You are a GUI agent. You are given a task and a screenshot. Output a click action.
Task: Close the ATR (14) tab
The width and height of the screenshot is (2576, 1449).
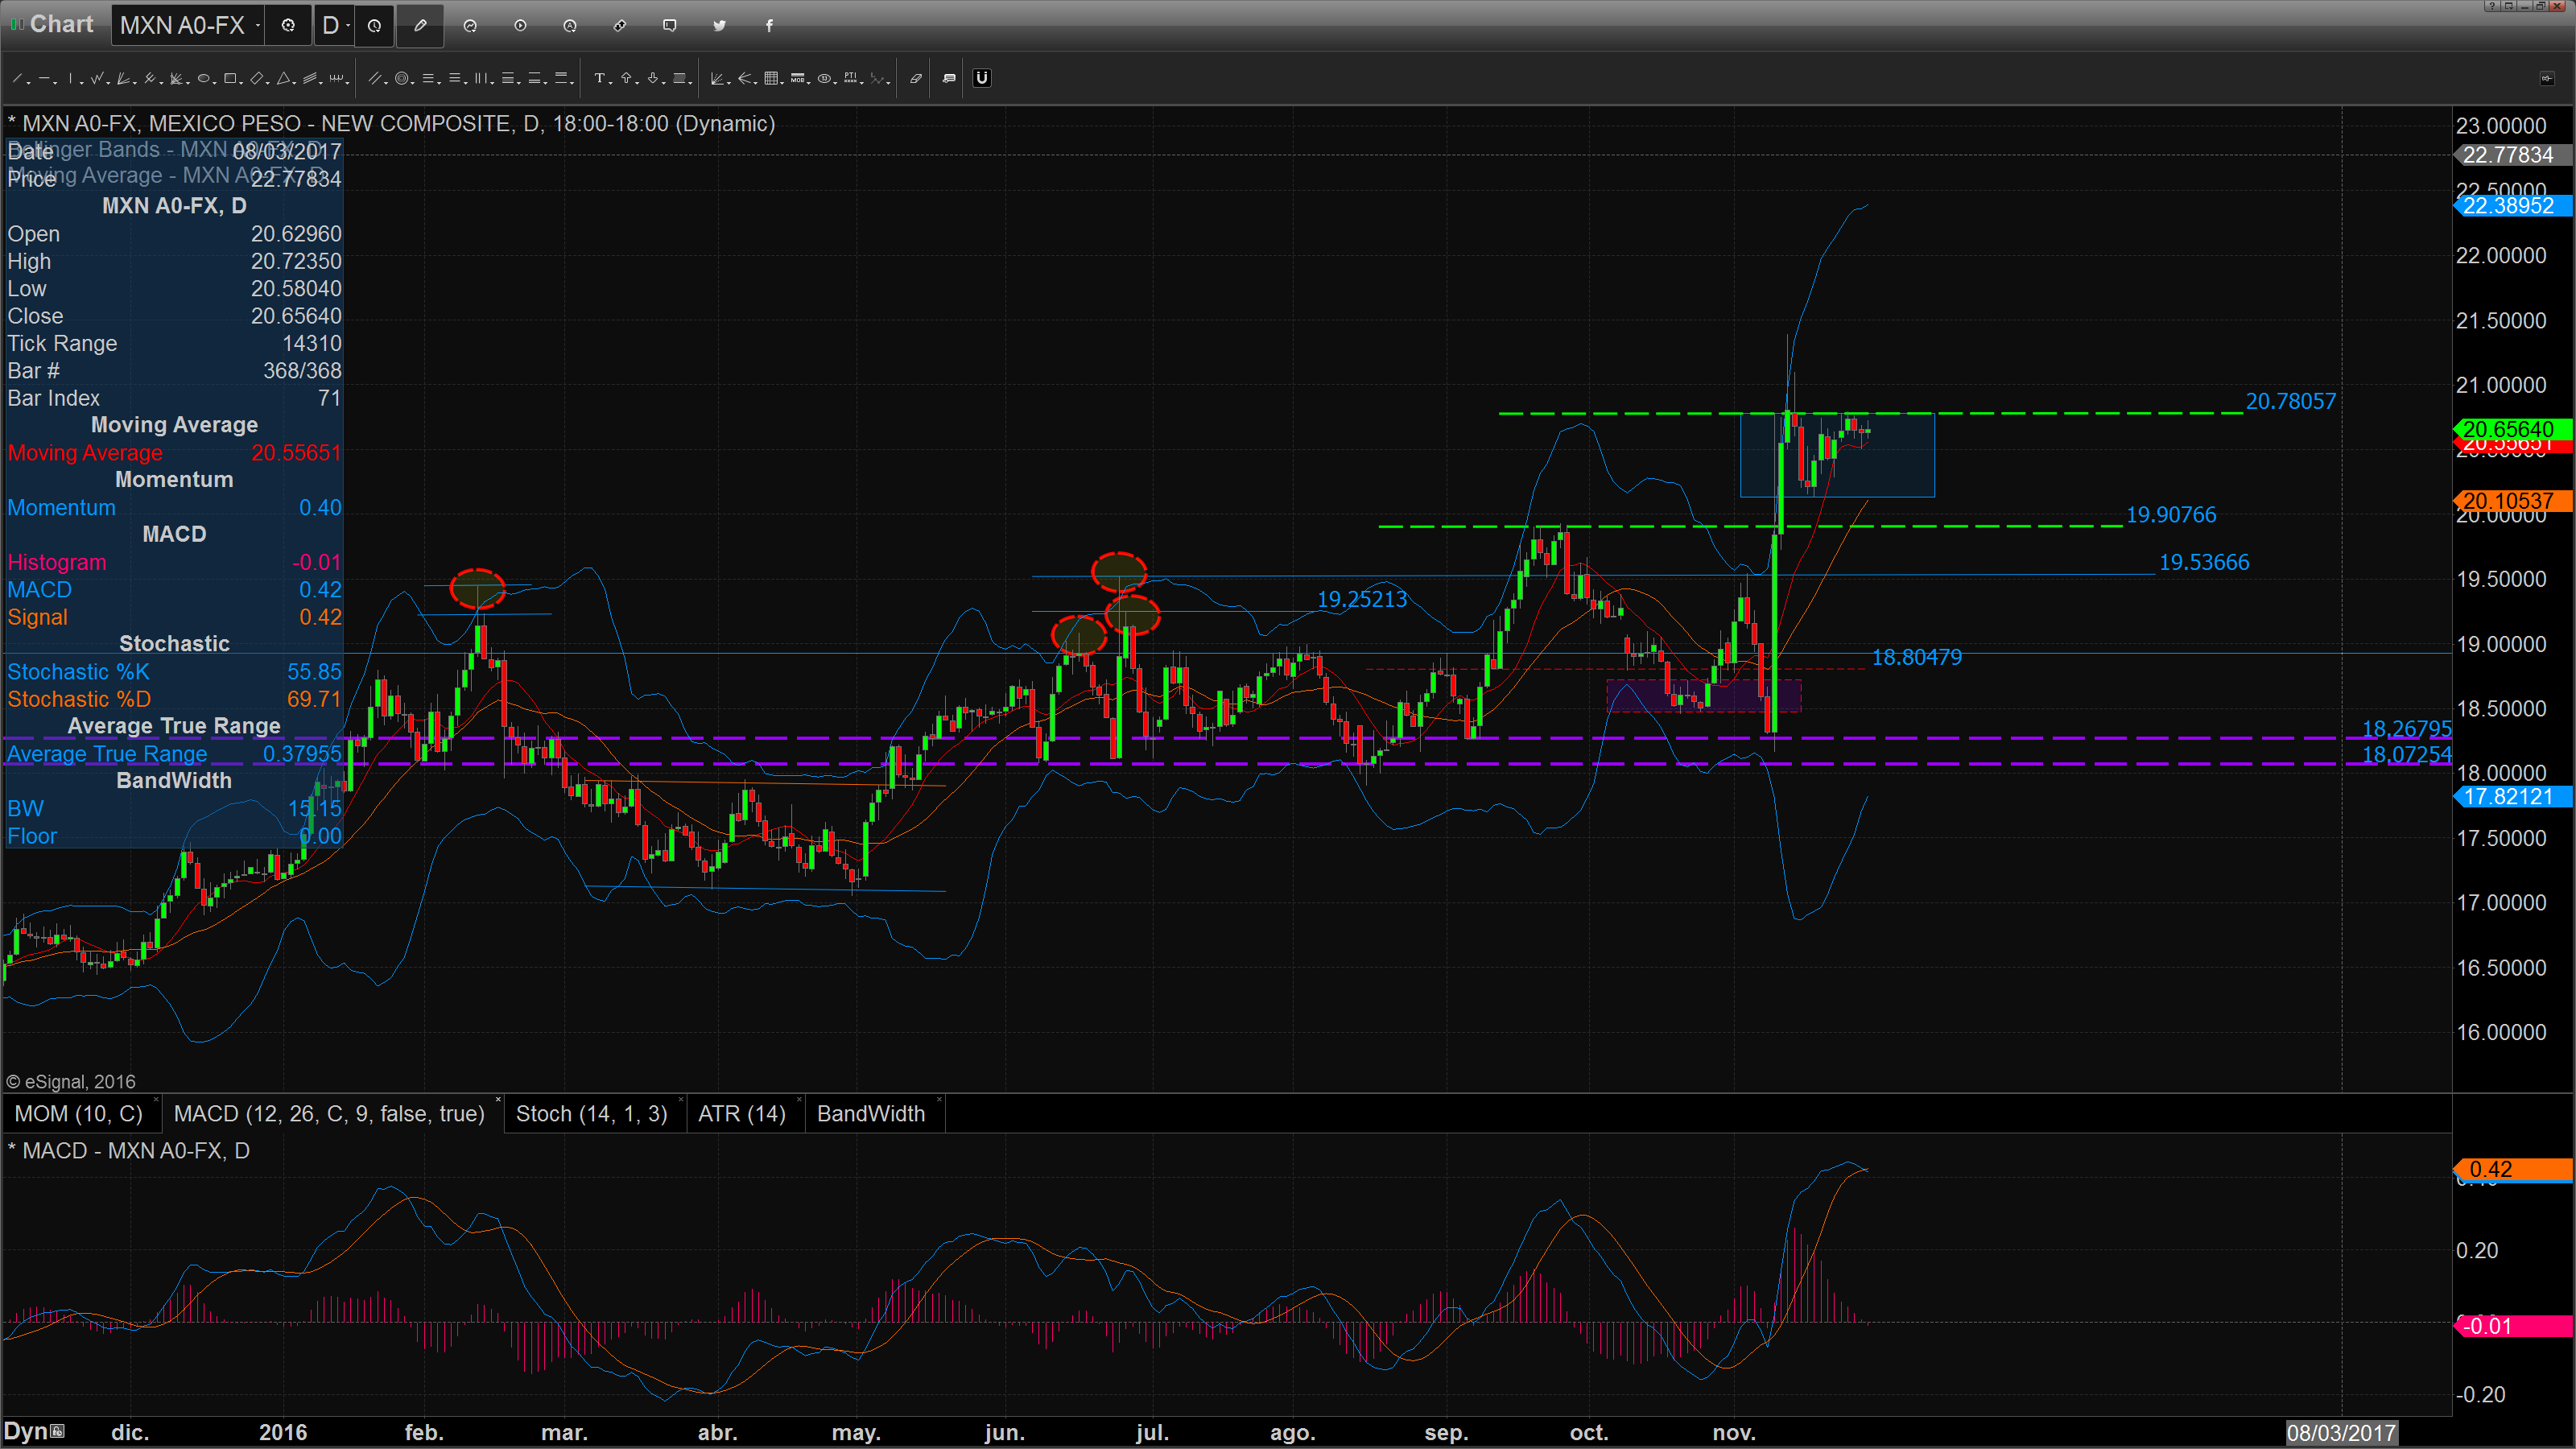tap(798, 1101)
